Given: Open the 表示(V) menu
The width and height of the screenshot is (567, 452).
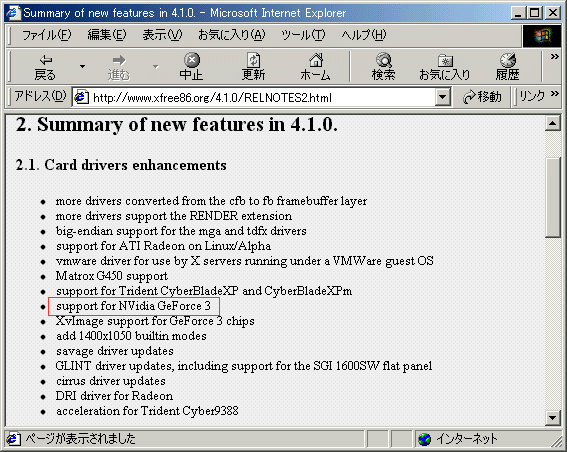Looking at the screenshot, I should (x=162, y=35).
